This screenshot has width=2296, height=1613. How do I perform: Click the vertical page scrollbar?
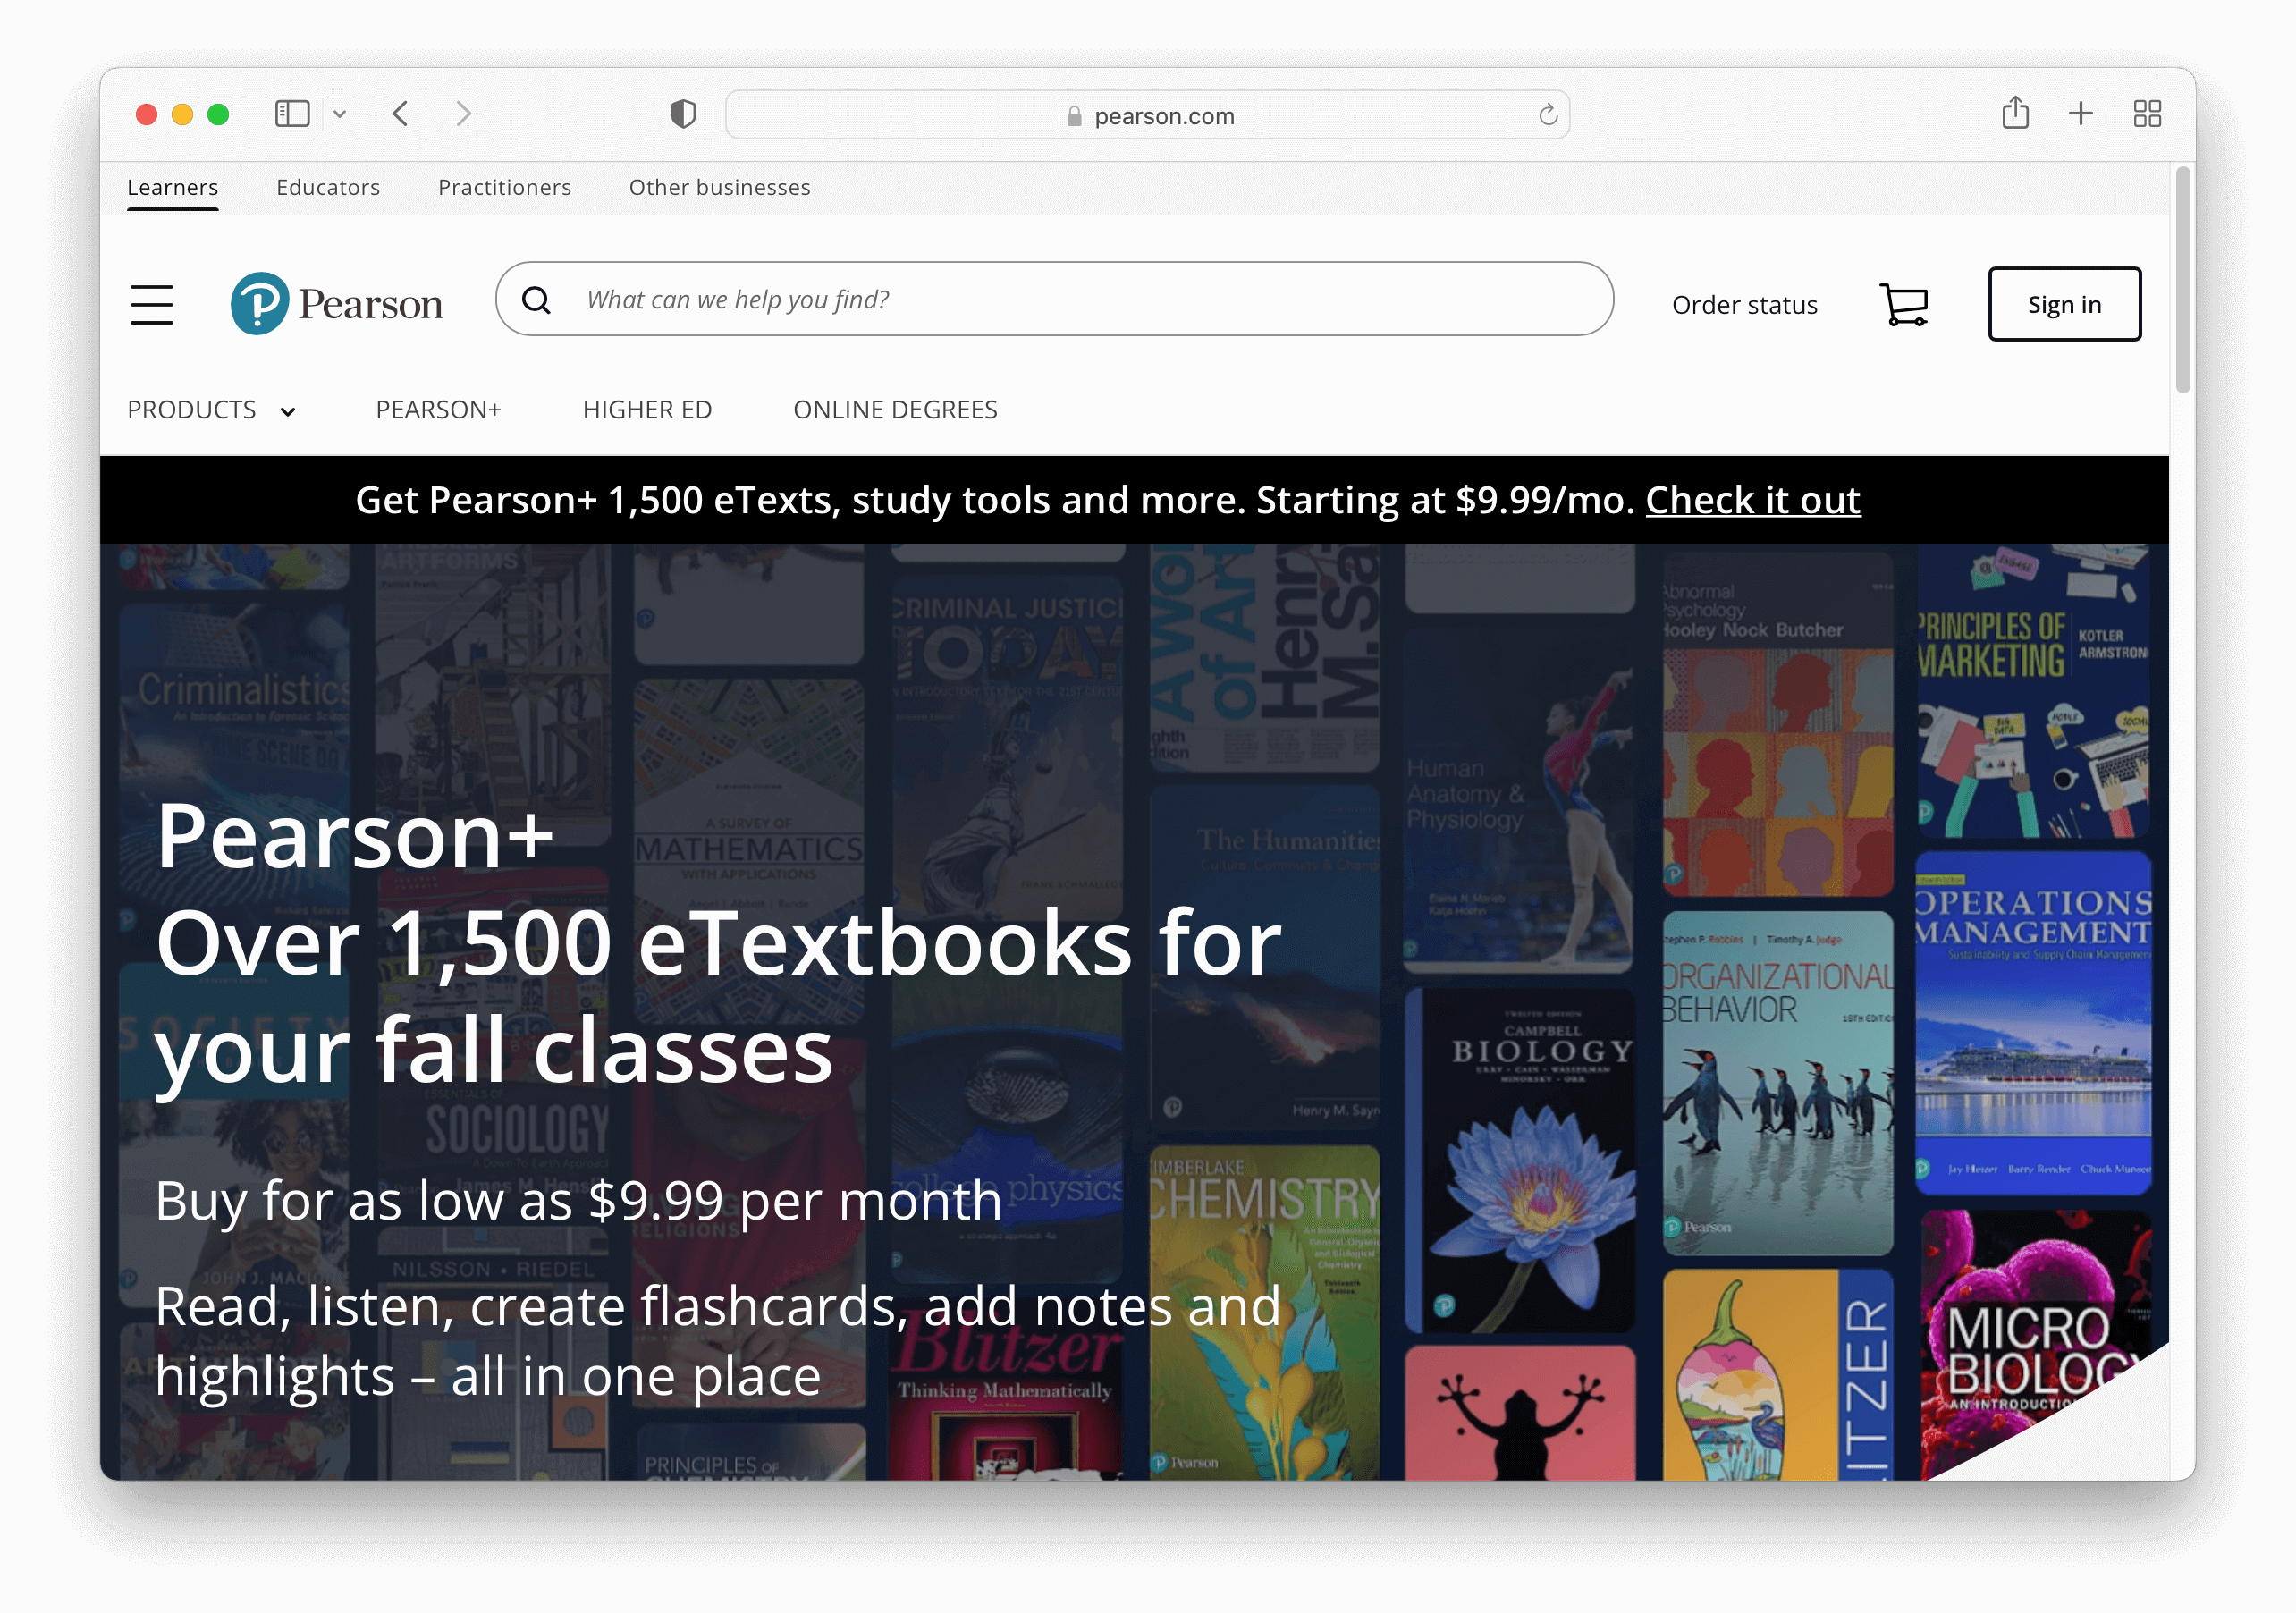pos(2182,280)
